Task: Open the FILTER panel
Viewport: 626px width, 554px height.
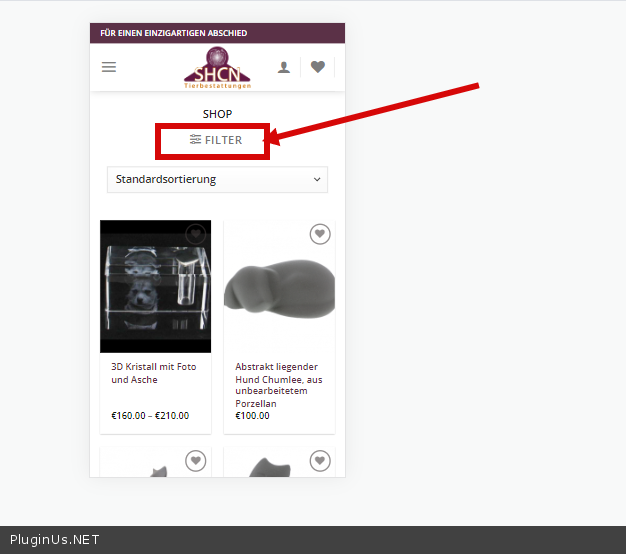Action: click(x=216, y=140)
